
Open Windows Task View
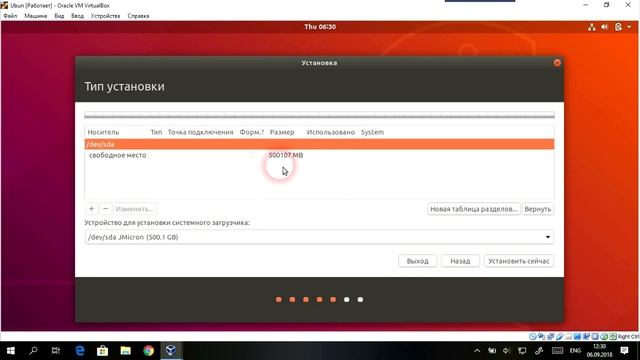tap(56, 351)
